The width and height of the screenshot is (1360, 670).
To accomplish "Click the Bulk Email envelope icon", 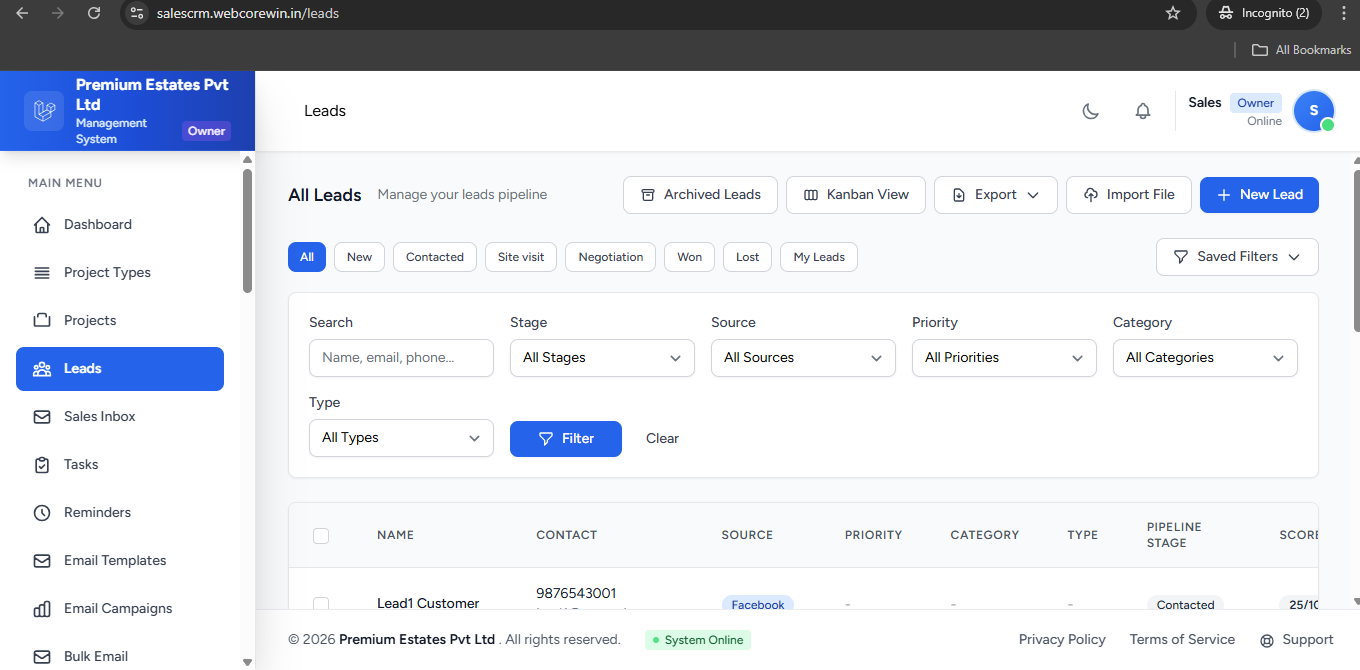I will 42,657.
